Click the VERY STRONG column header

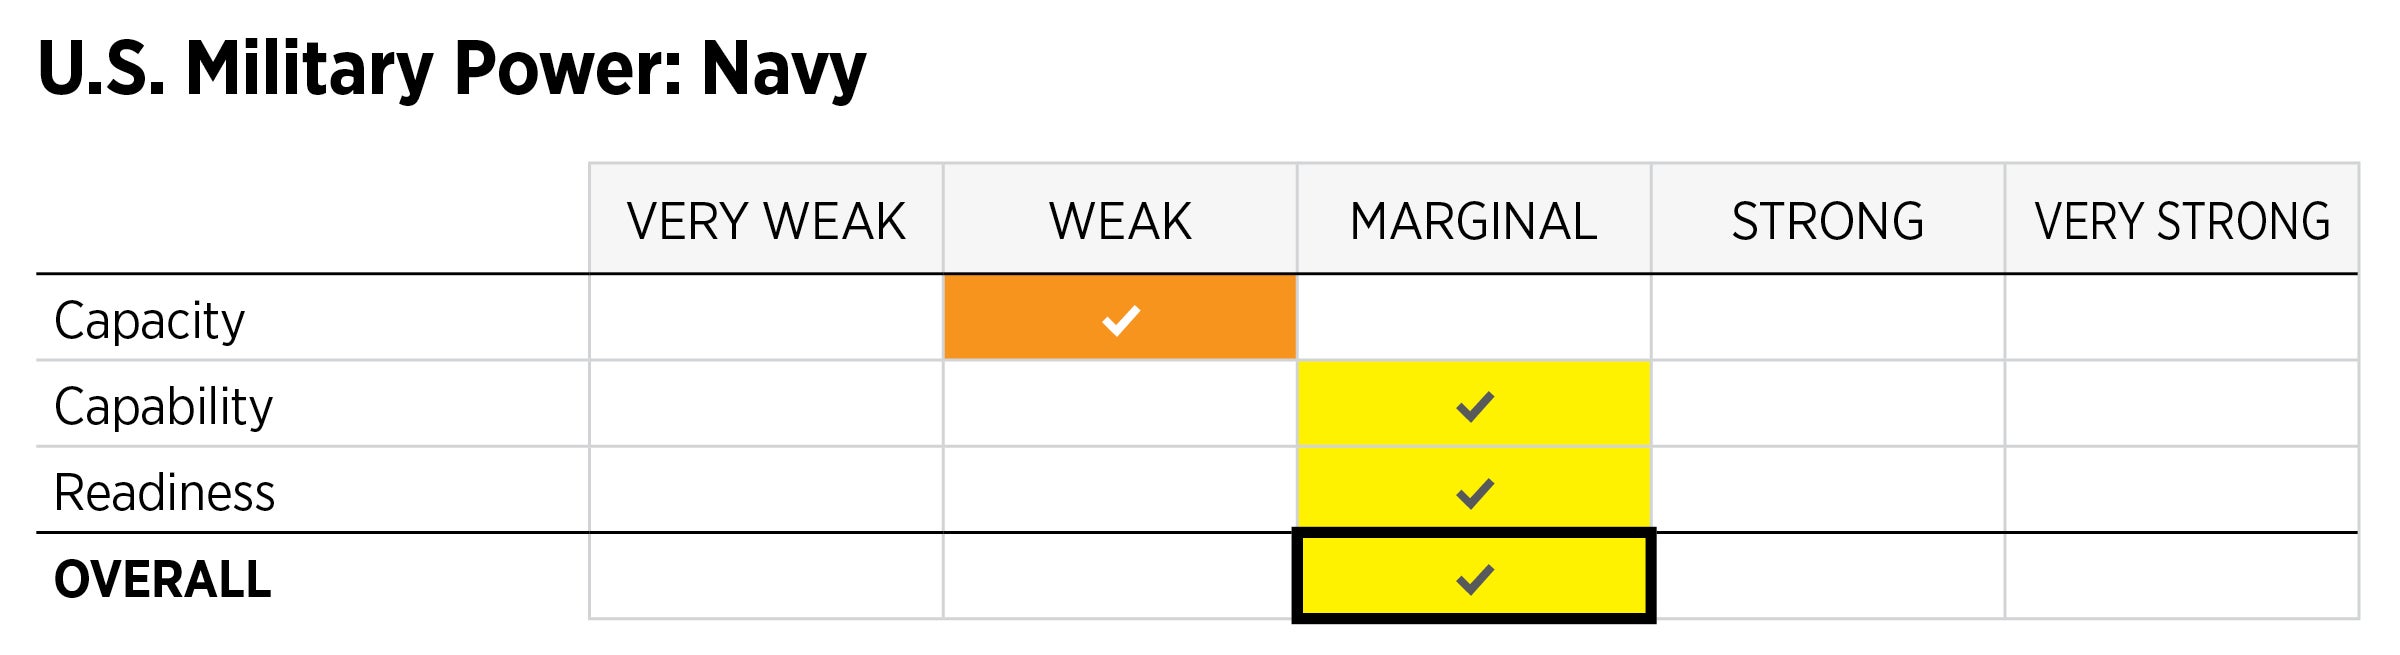point(2182,221)
